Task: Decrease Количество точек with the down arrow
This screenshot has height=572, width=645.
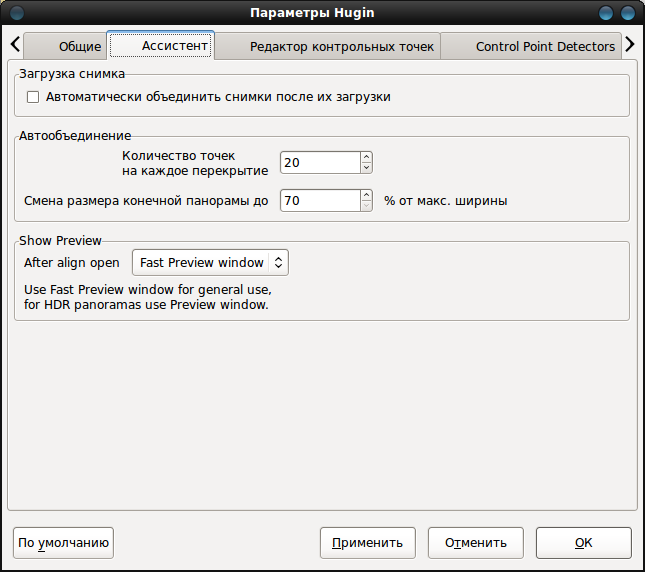Action: pos(367,168)
